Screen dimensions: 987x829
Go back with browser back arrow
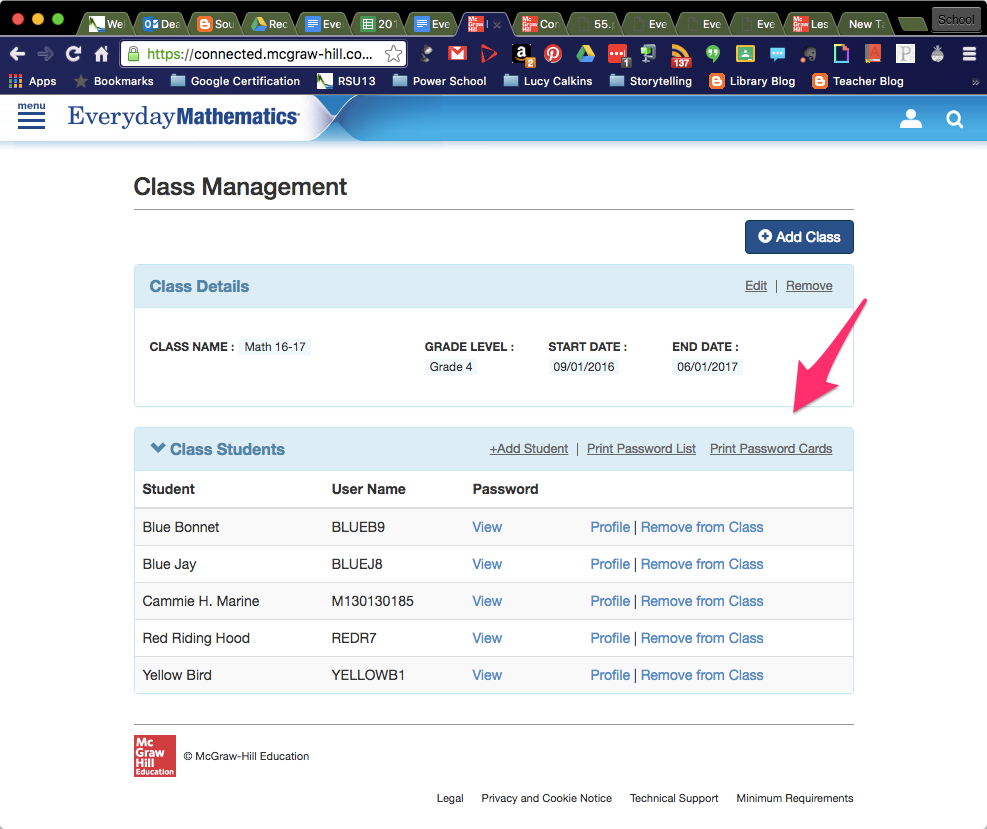18,54
